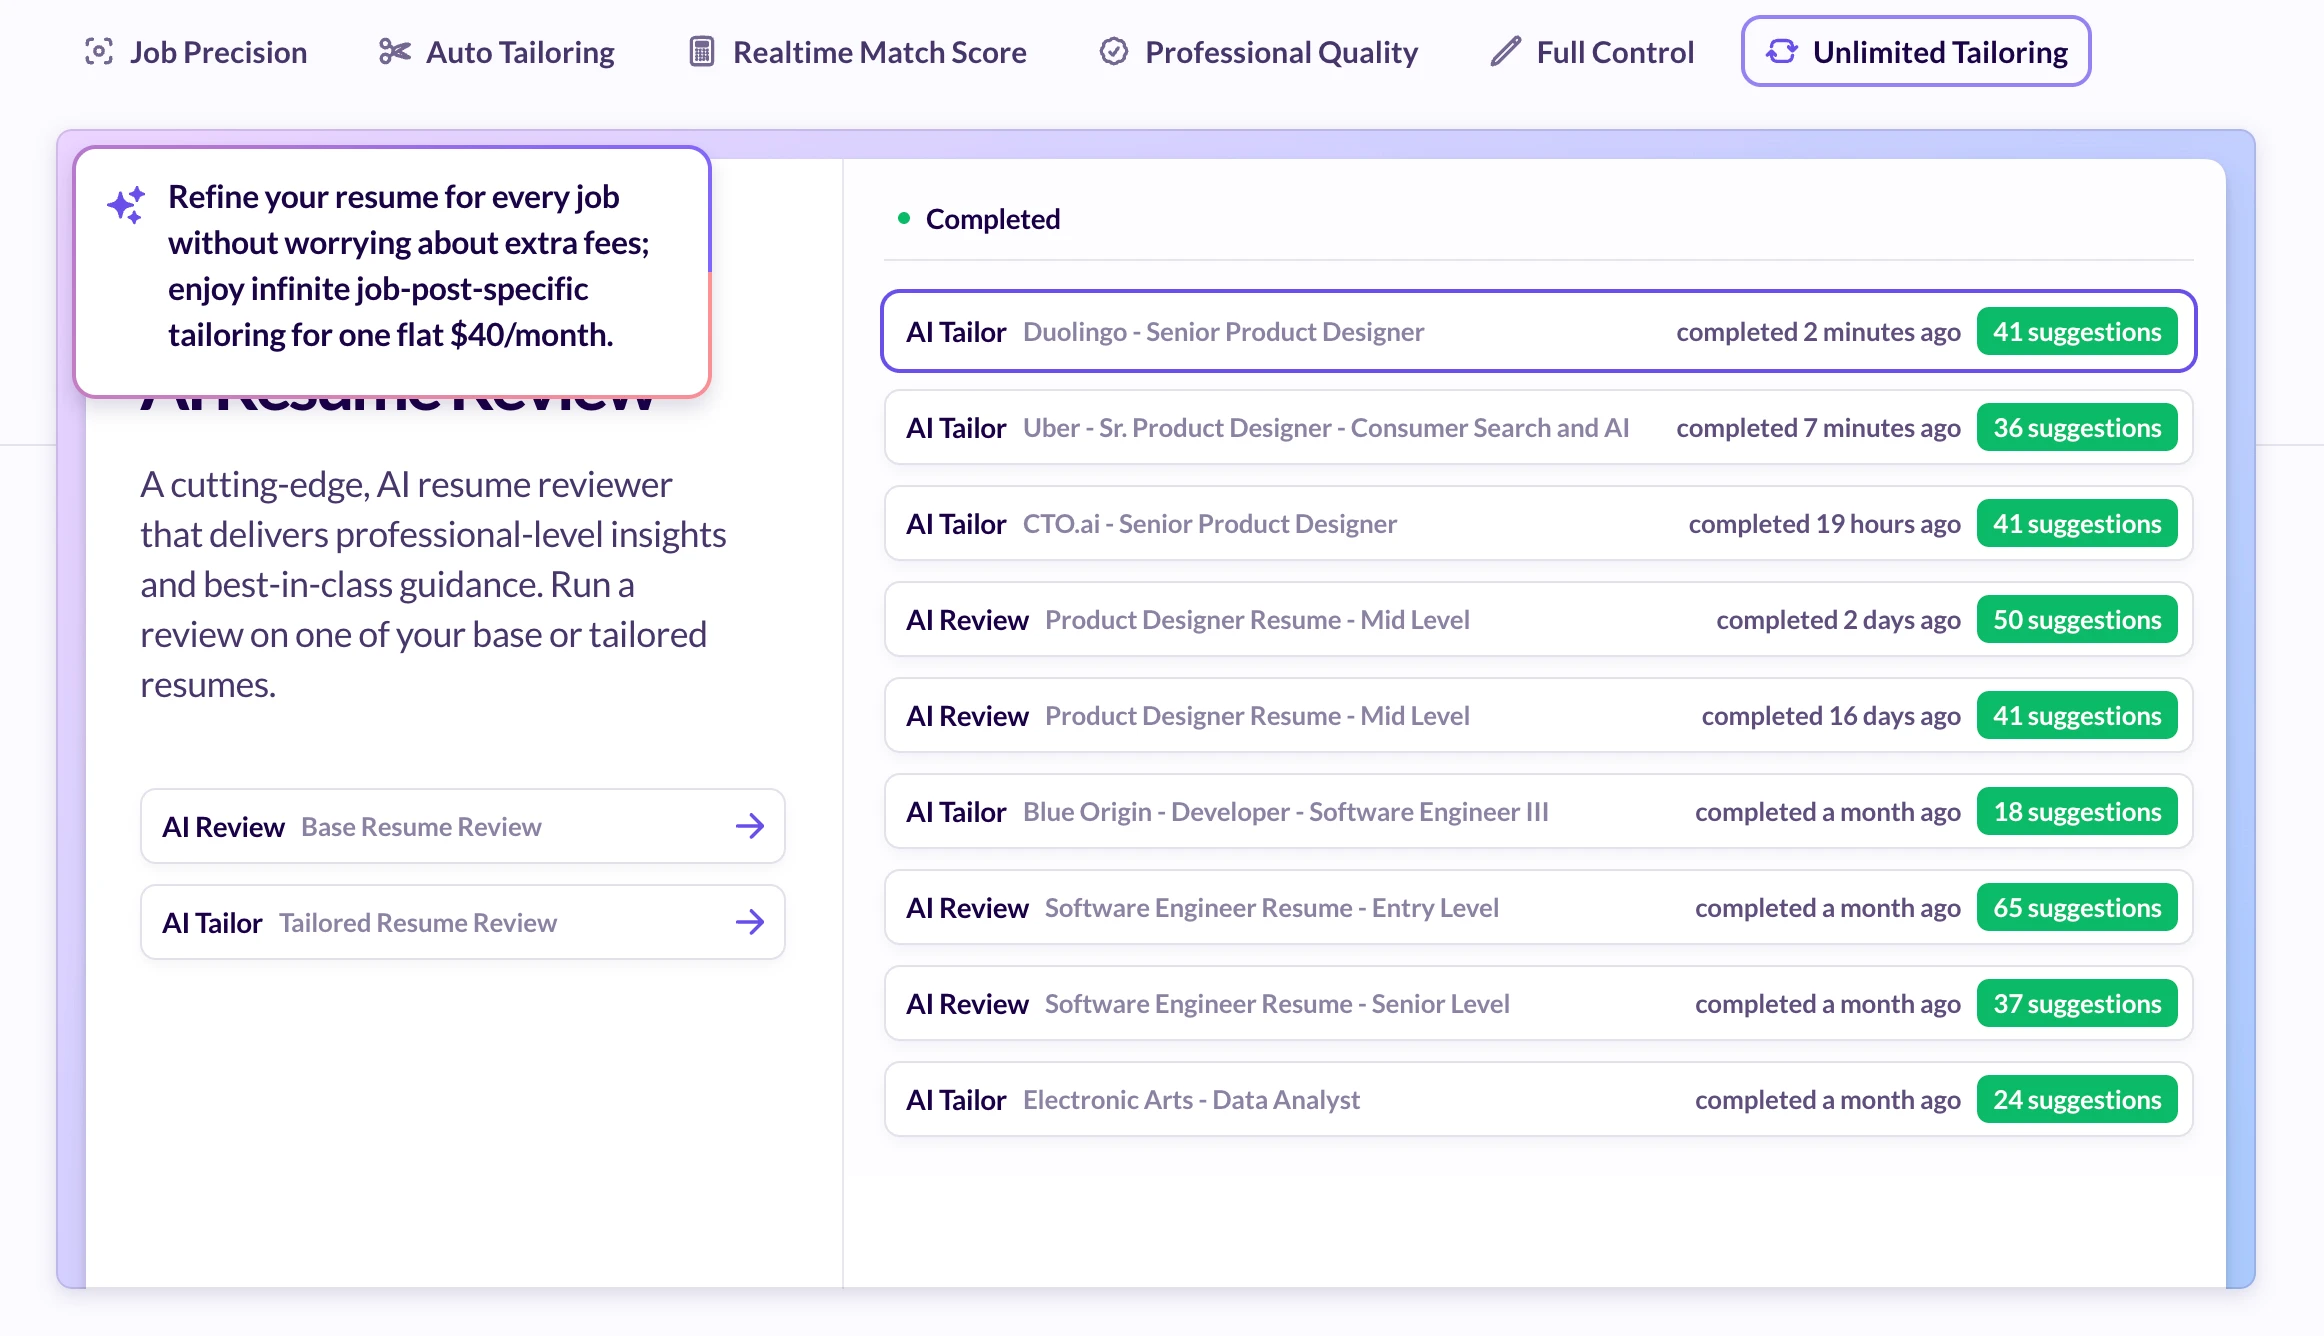Click the Realtime Match Score calculator icon

click(702, 52)
